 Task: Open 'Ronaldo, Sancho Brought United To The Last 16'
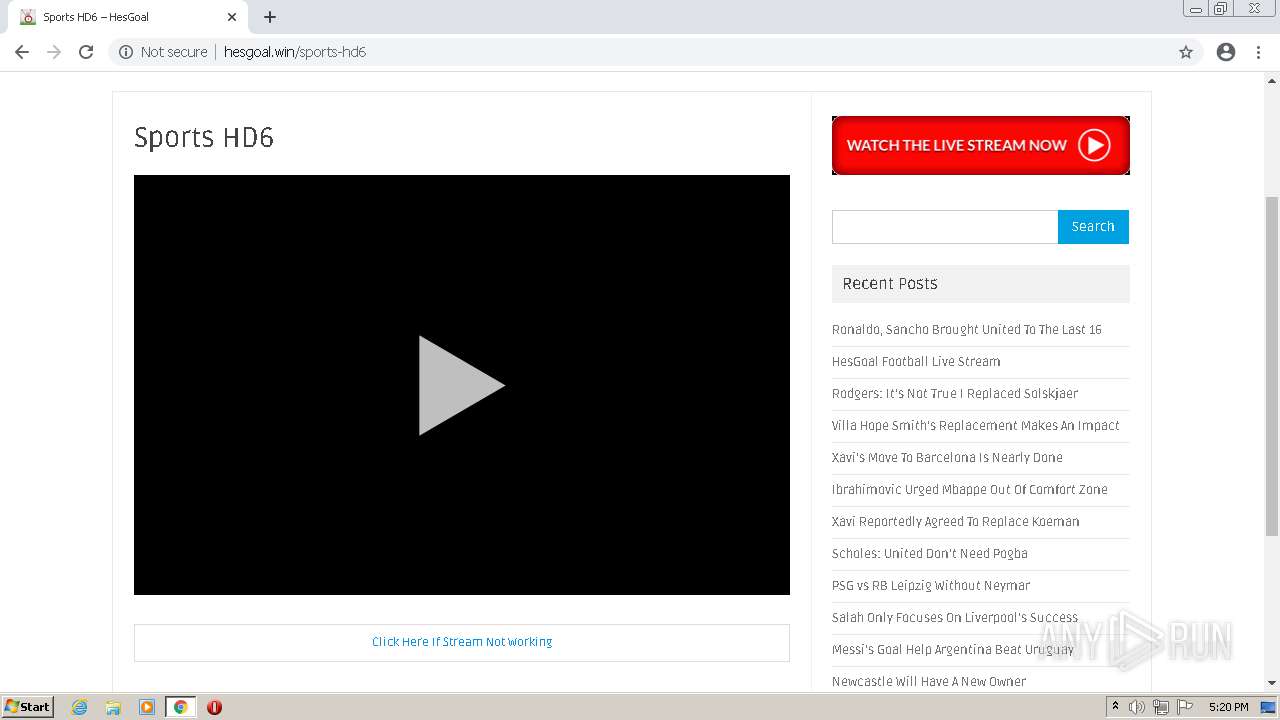(x=967, y=329)
